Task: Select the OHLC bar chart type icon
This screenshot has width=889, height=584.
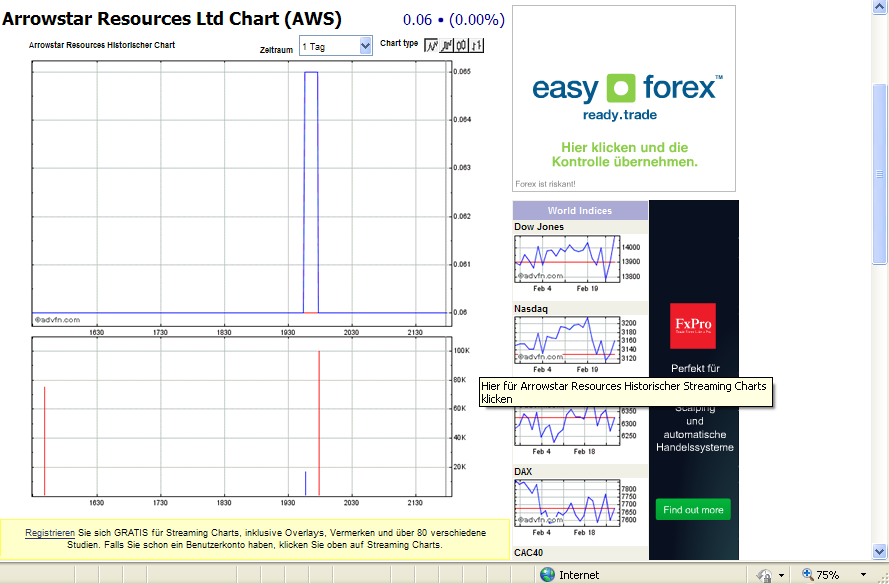Action: 478,46
